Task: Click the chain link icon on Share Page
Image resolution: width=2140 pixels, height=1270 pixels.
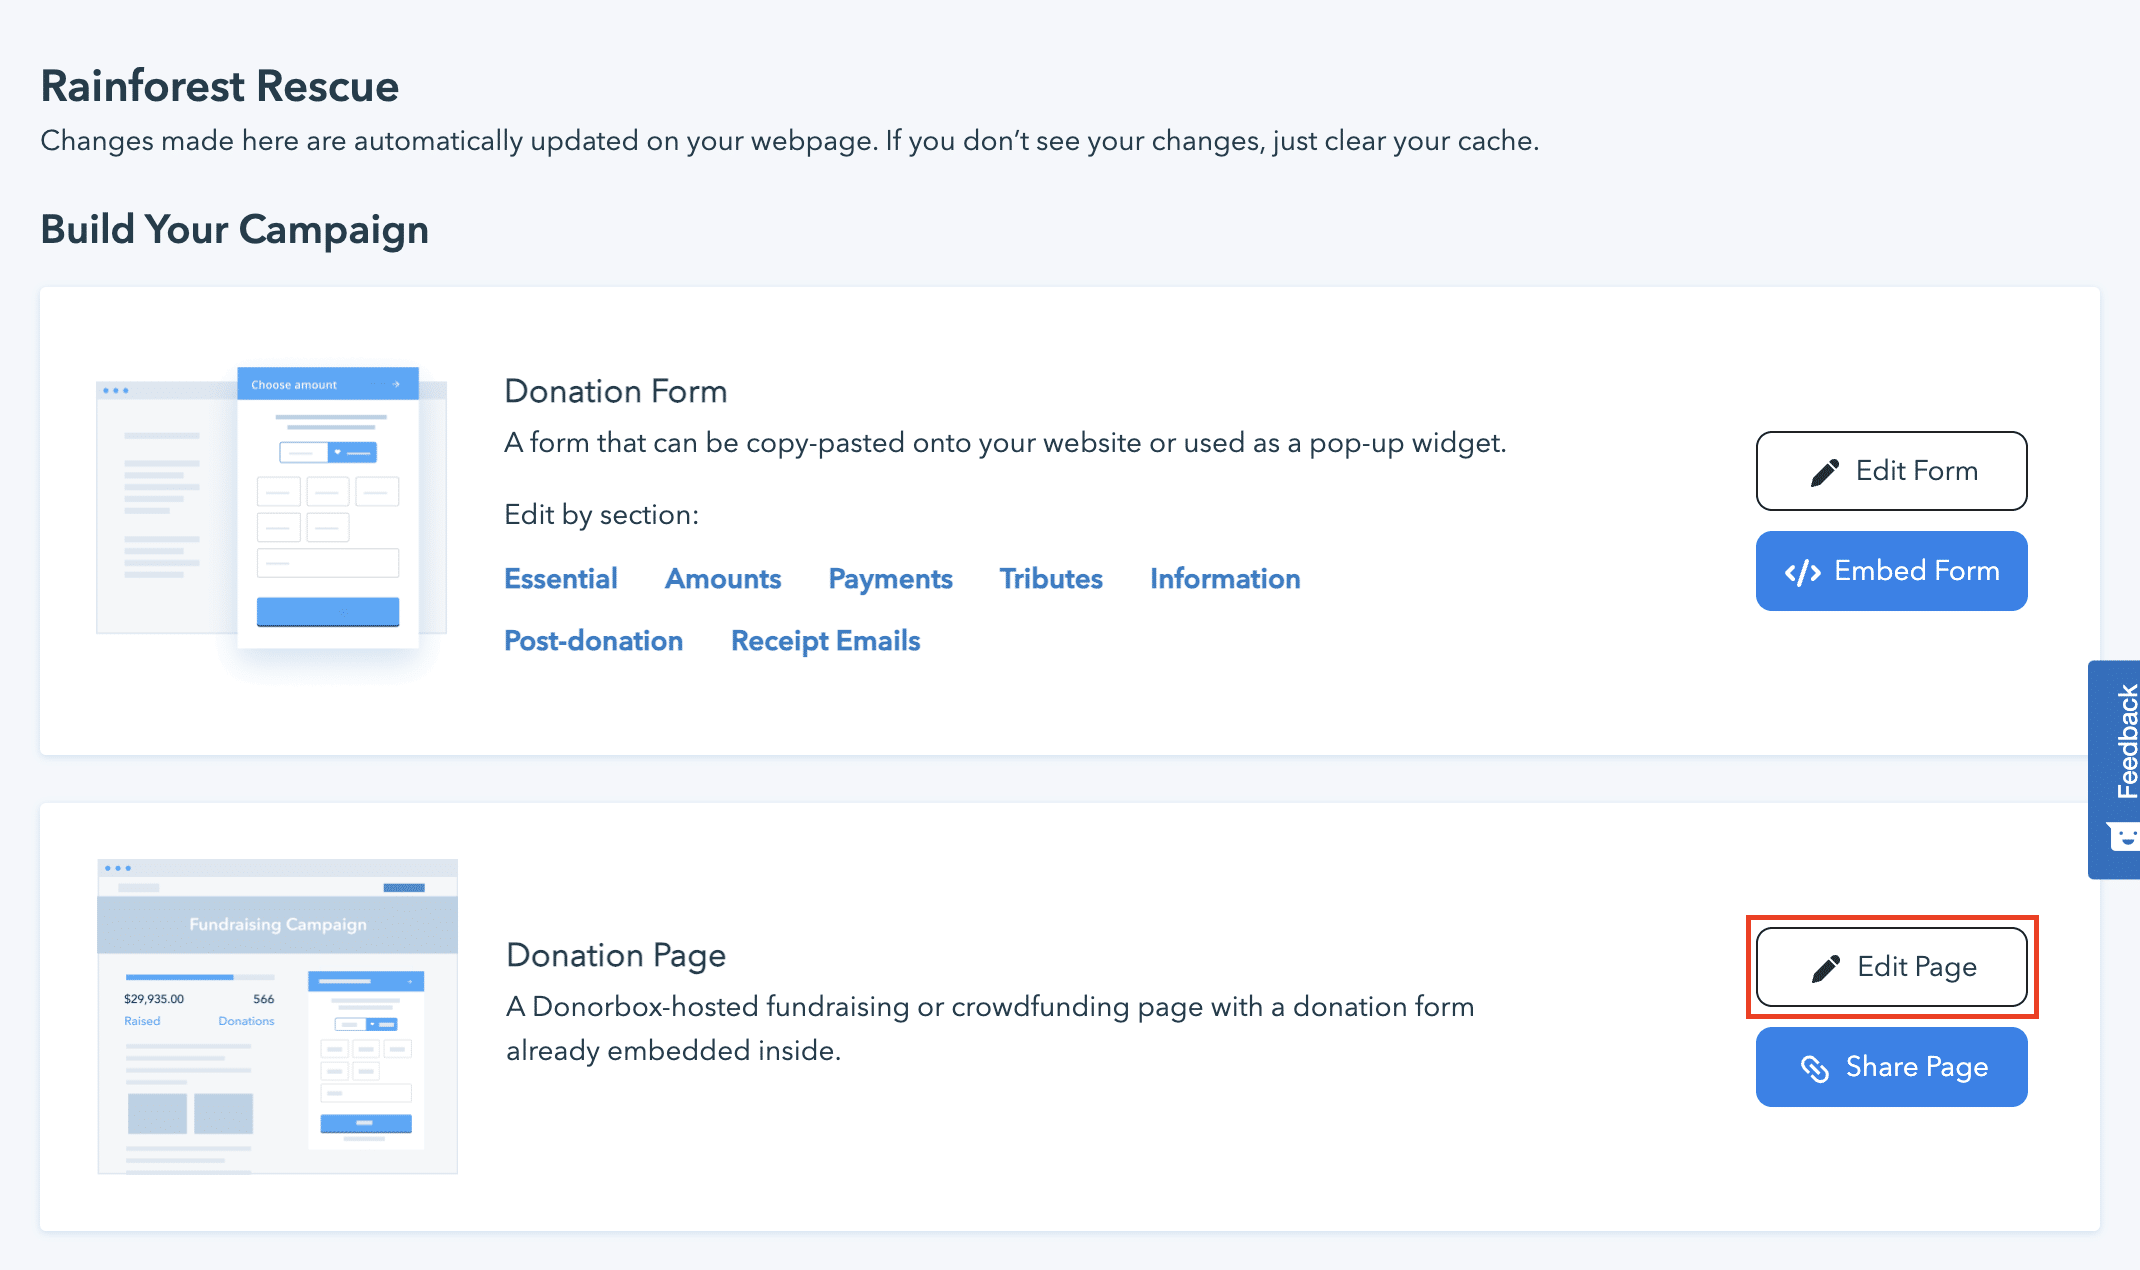Action: (x=1814, y=1068)
